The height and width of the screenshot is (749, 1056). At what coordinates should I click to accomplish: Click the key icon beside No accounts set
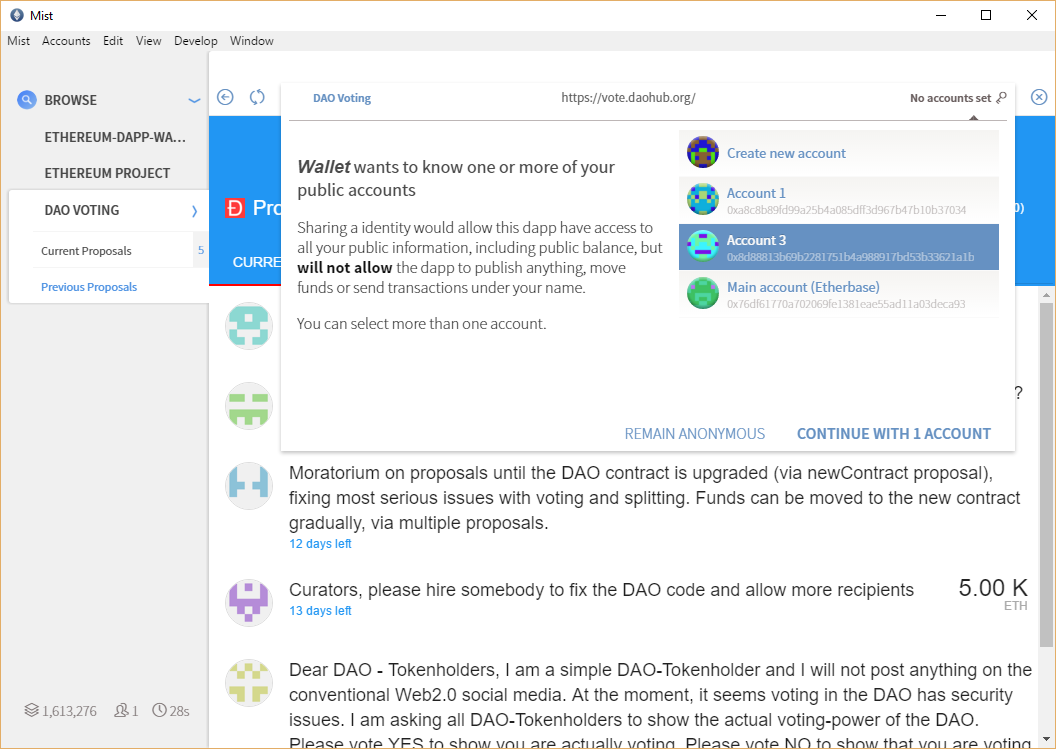coord(1001,98)
